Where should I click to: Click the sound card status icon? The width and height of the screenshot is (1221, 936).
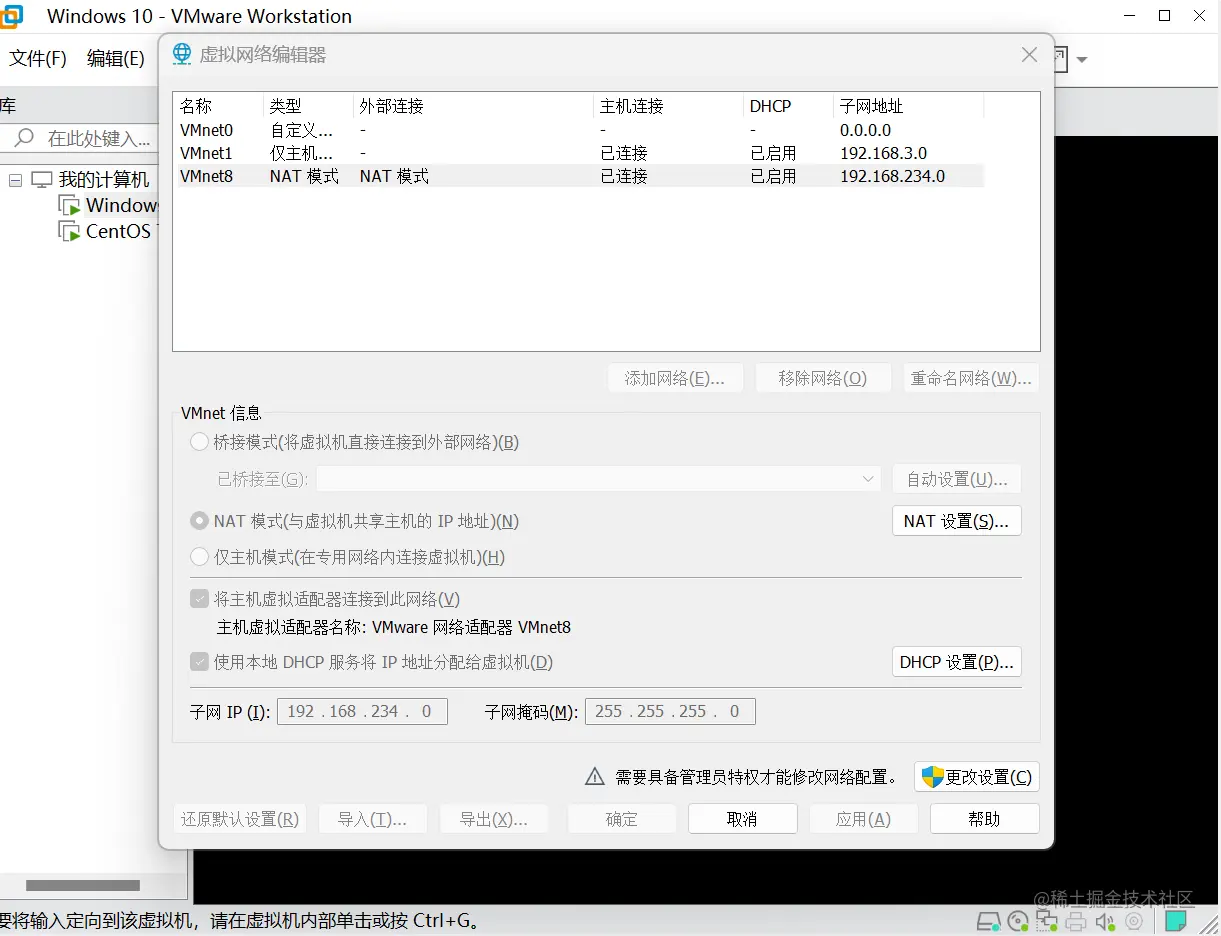click(x=1105, y=921)
